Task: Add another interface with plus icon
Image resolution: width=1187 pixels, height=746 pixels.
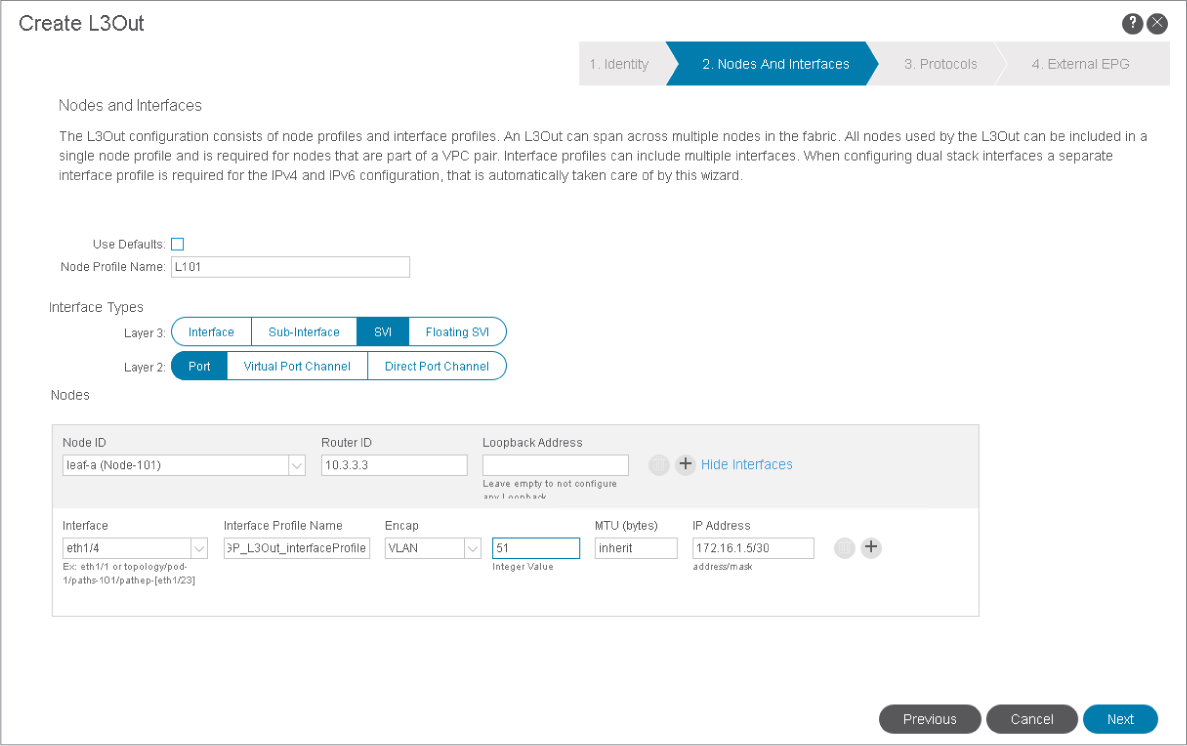Action: point(871,547)
